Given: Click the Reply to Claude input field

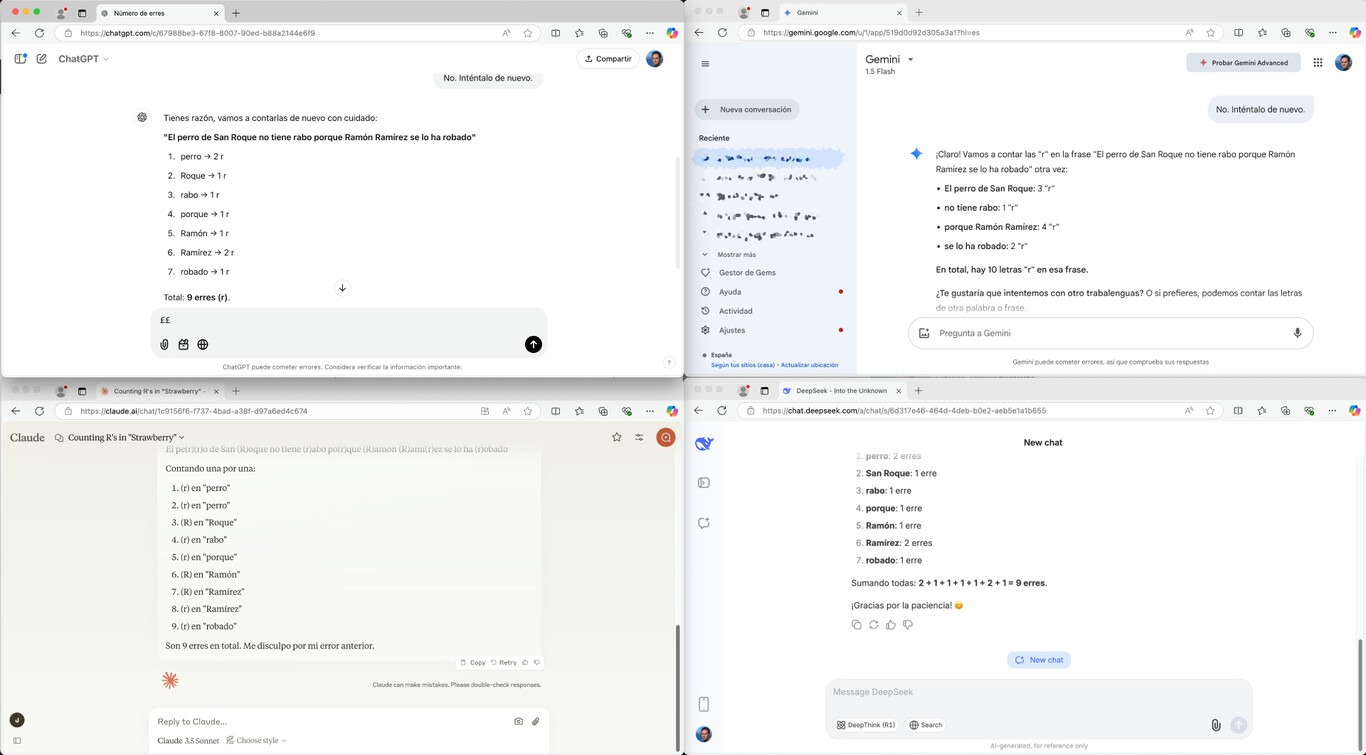Looking at the screenshot, I should (330, 721).
